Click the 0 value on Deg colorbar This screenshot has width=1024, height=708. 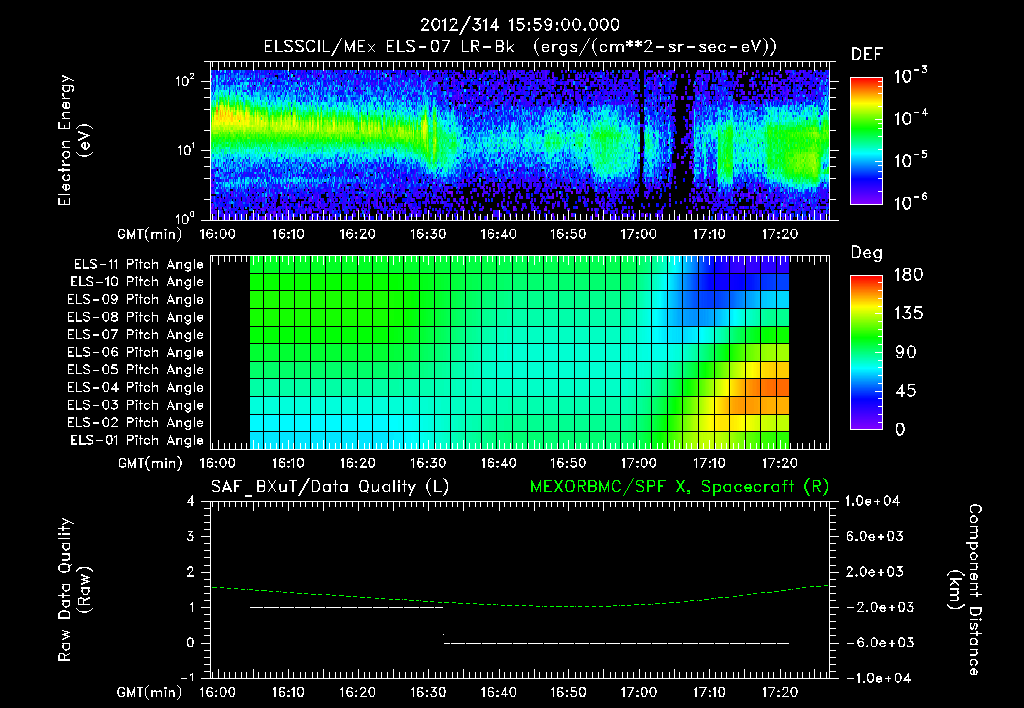(x=900, y=430)
